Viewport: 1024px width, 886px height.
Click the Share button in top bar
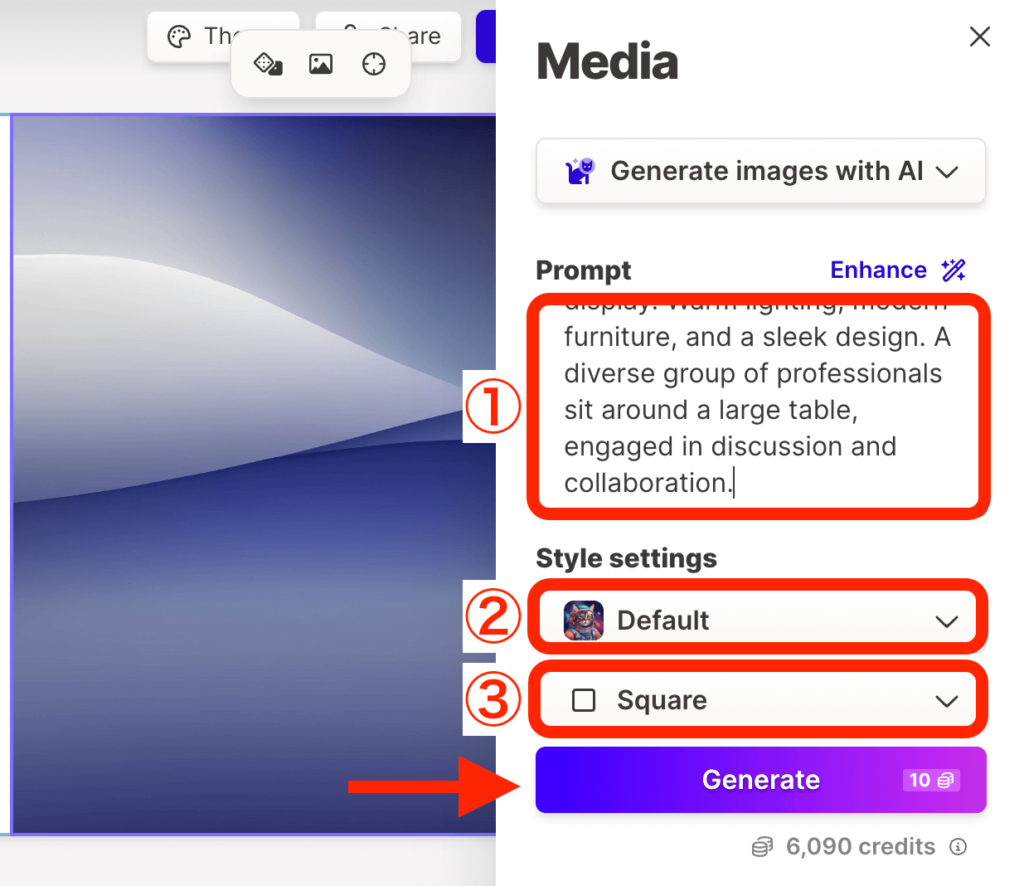(x=388, y=37)
